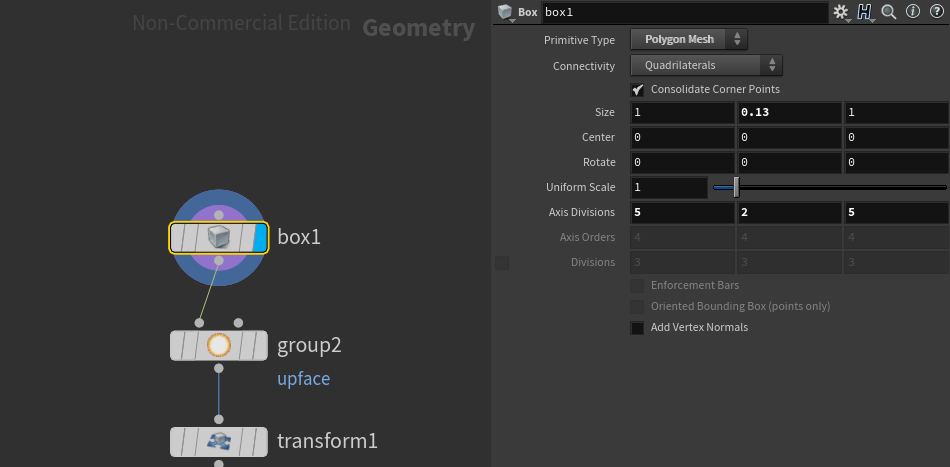Viewport: 950px width, 467px height.
Task: Click the Size Y field showing 0.13
Action: pos(788,112)
